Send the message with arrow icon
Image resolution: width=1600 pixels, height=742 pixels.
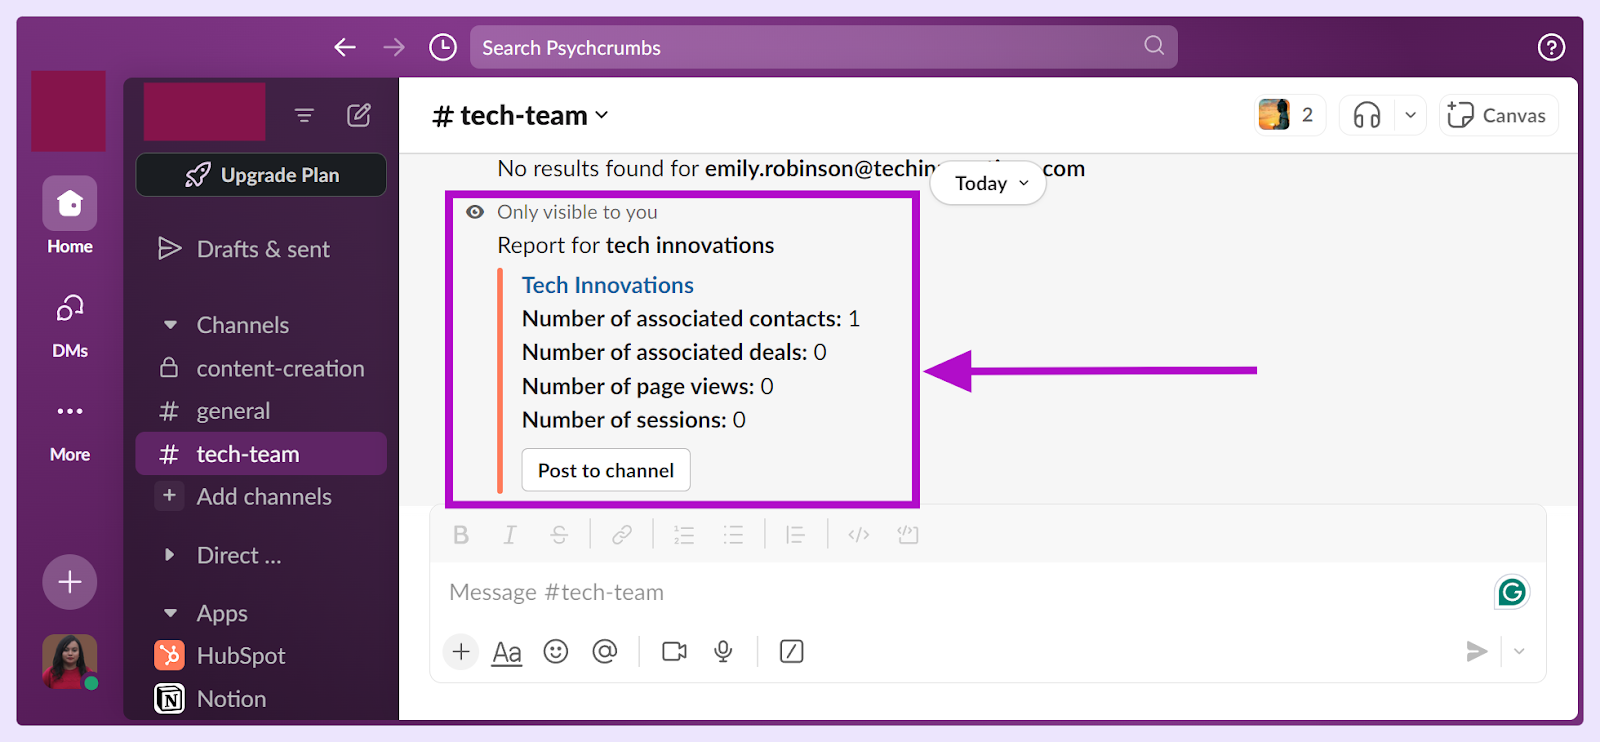coord(1476,652)
